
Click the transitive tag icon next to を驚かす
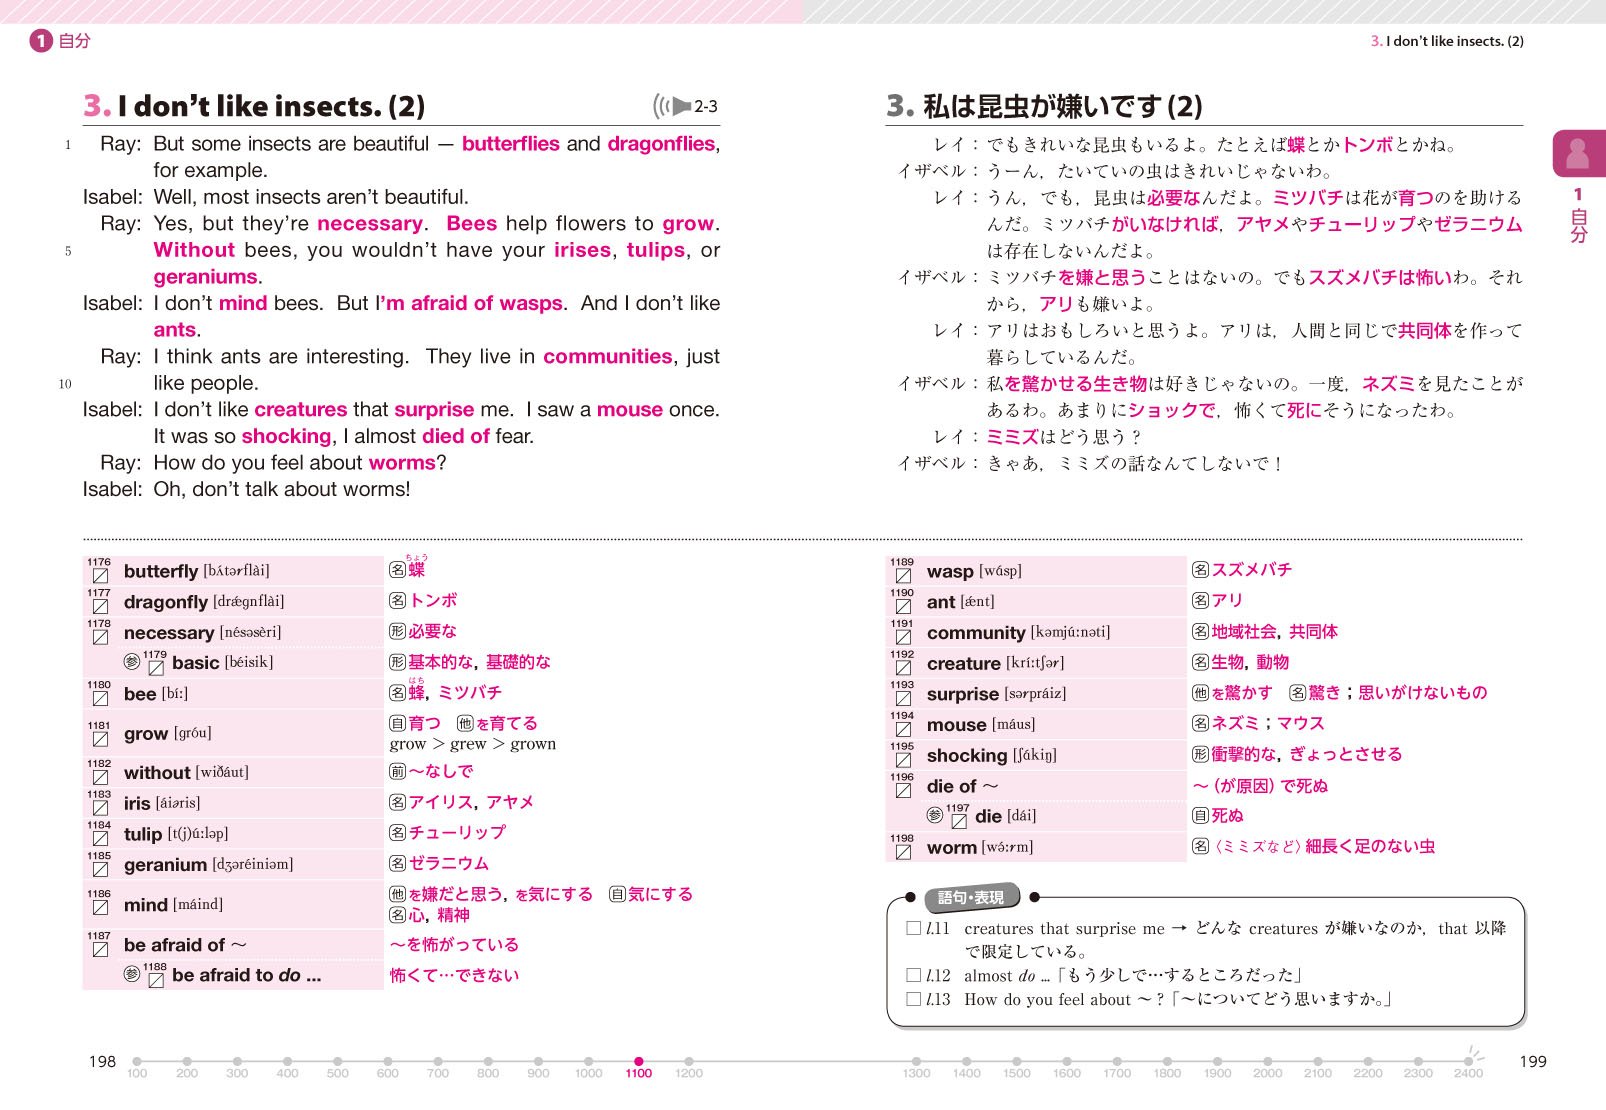1201,692
